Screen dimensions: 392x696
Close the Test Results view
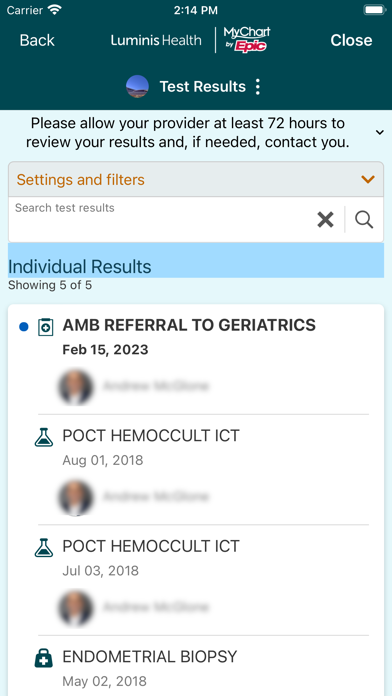[351, 40]
